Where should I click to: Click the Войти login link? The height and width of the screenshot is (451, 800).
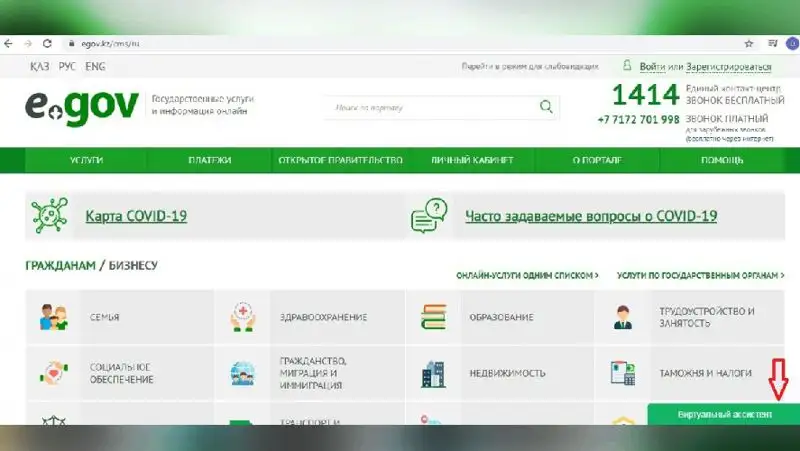652,67
